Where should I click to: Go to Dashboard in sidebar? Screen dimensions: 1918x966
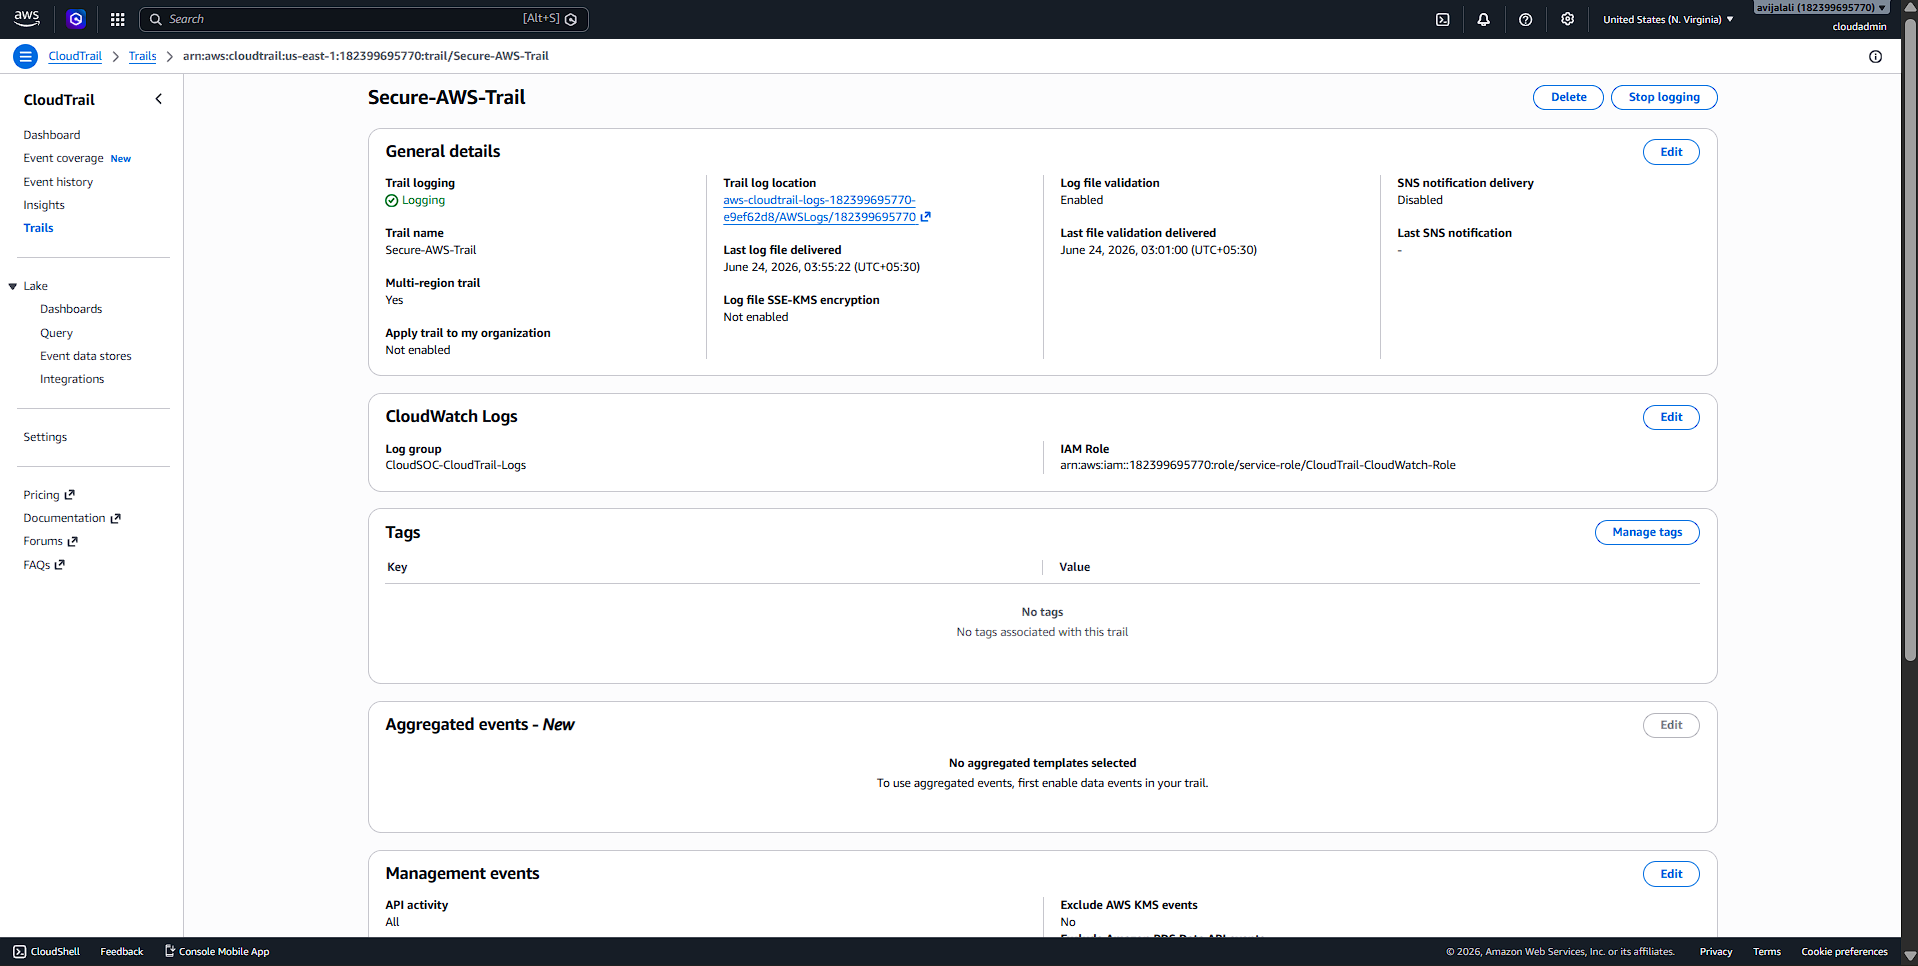[x=52, y=135]
